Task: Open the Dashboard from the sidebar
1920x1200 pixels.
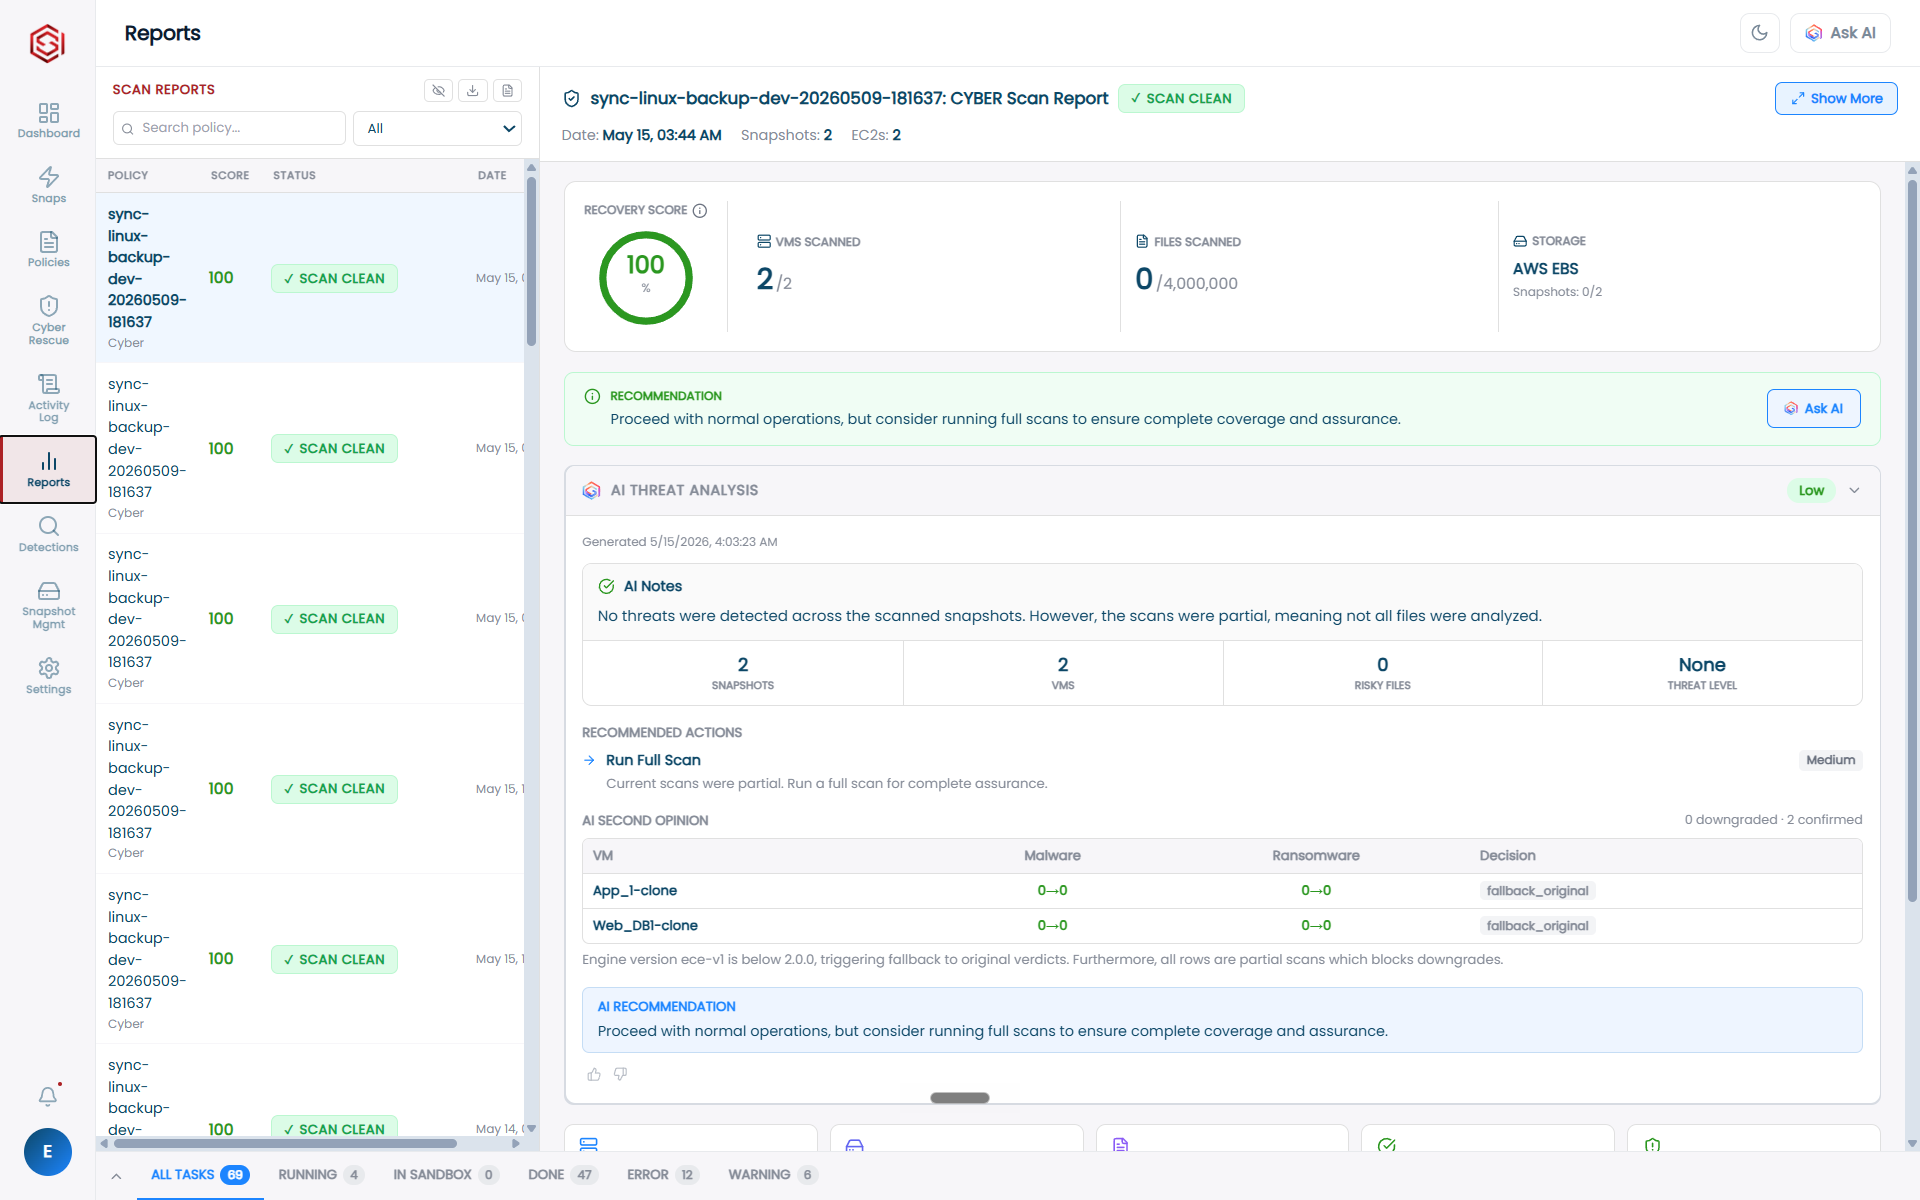Action: coord(48,120)
